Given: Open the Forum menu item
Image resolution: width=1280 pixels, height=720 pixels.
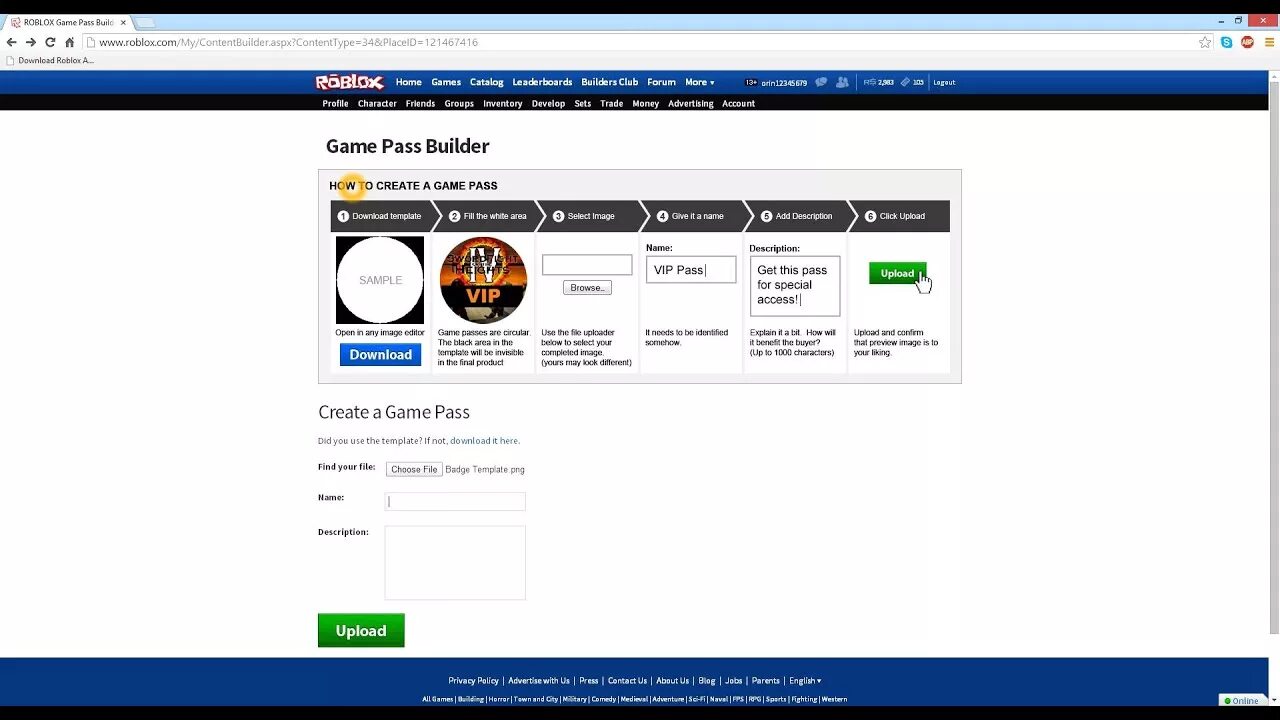Looking at the screenshot, I should click(x=661, y=82).
